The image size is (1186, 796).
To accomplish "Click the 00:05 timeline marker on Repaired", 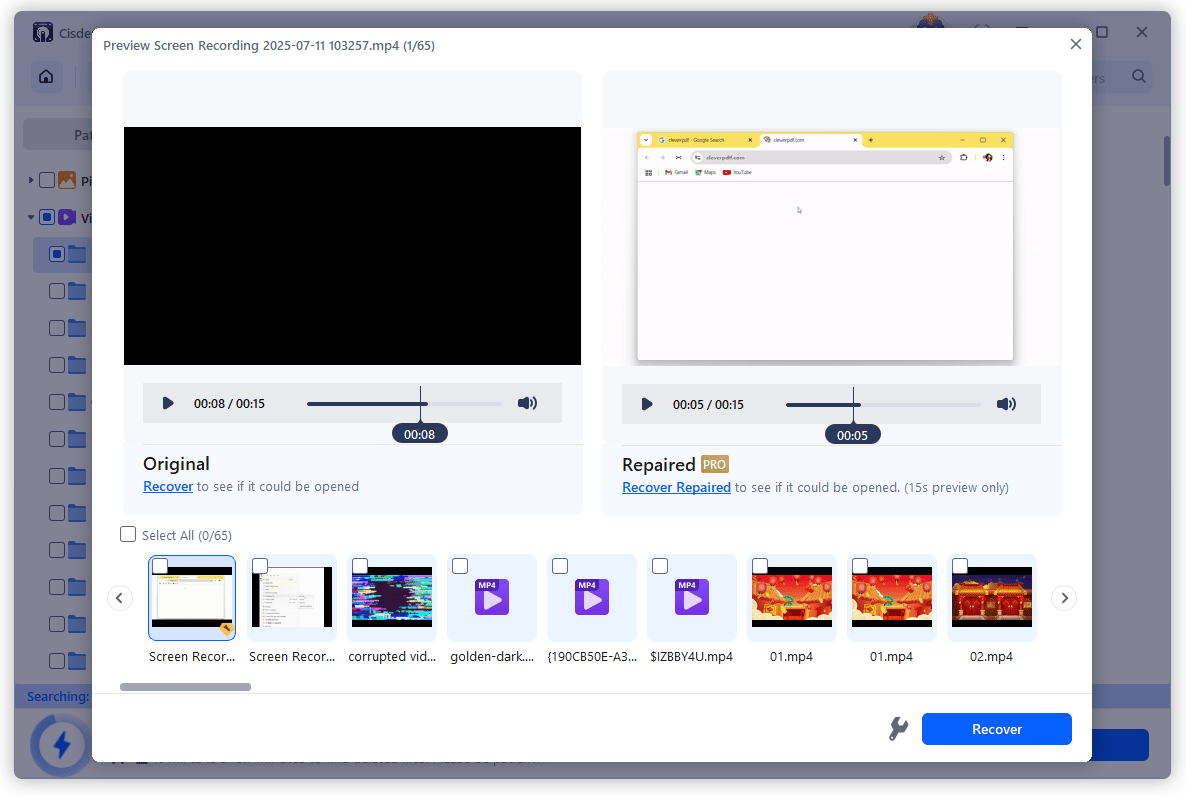I will [x=852, y=433].
